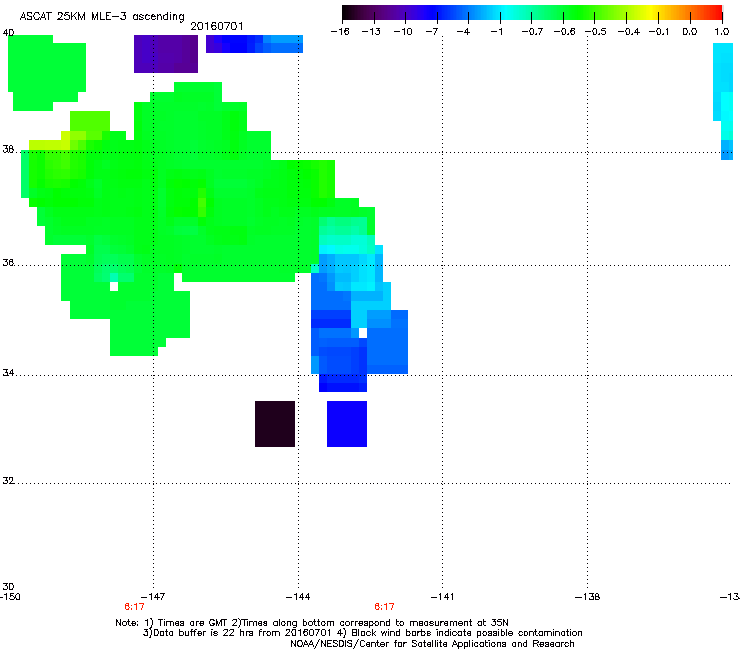Click the cyan data strip at the plot's far edge
The height and width of the screenshot is (650, 740).
click(x=723, y=101)
